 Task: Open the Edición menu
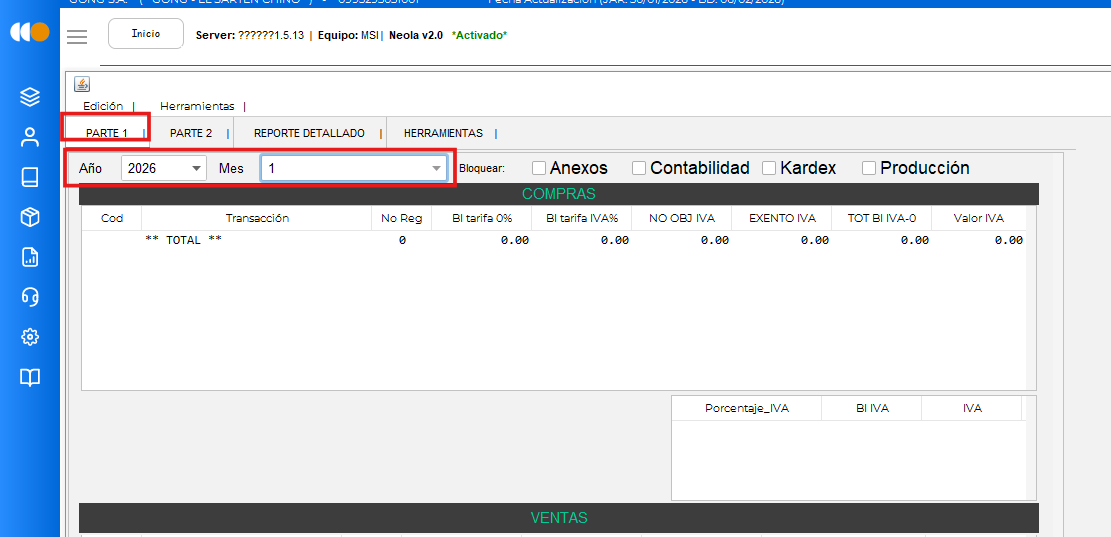(x=103, y=106)
